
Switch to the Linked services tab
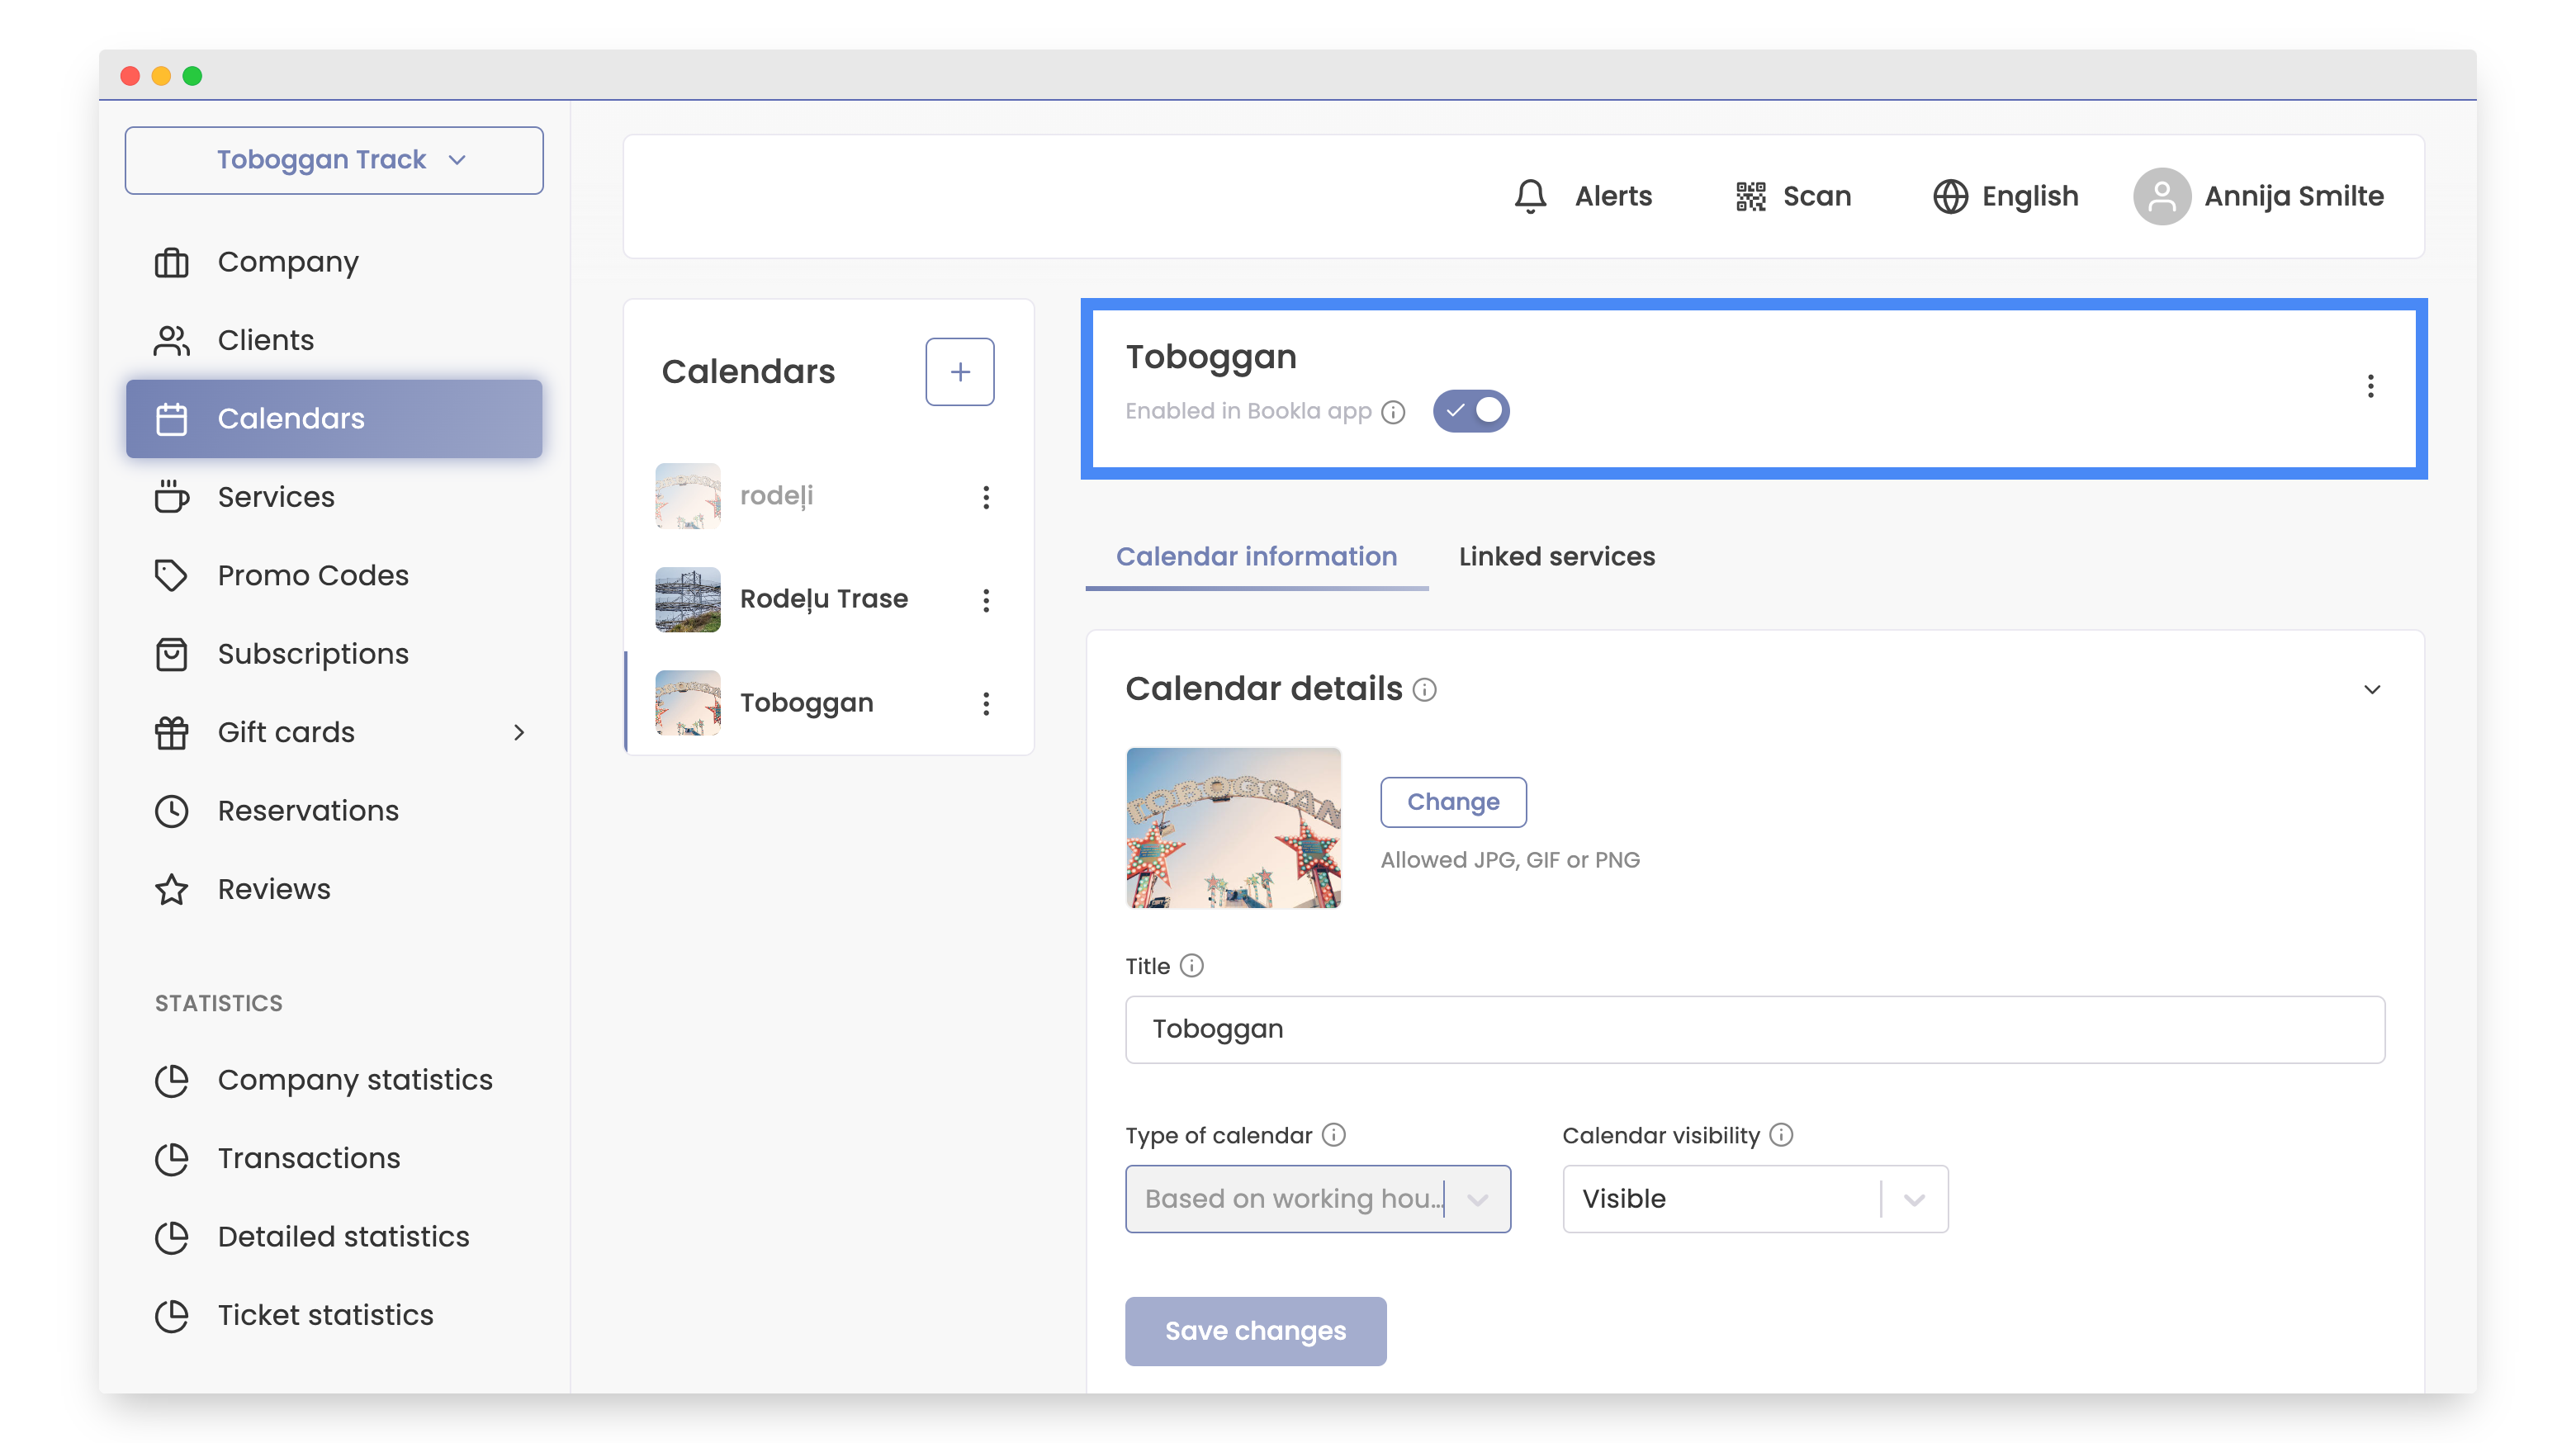point(1556,557)
